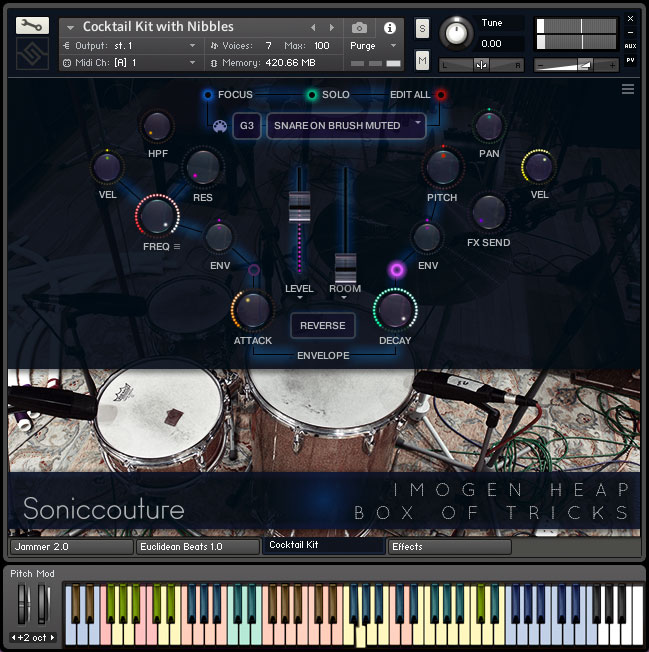This screenshot has height=652, width=649.
Task: Click the Max voices value 100
Action: [x=321, y=46]
